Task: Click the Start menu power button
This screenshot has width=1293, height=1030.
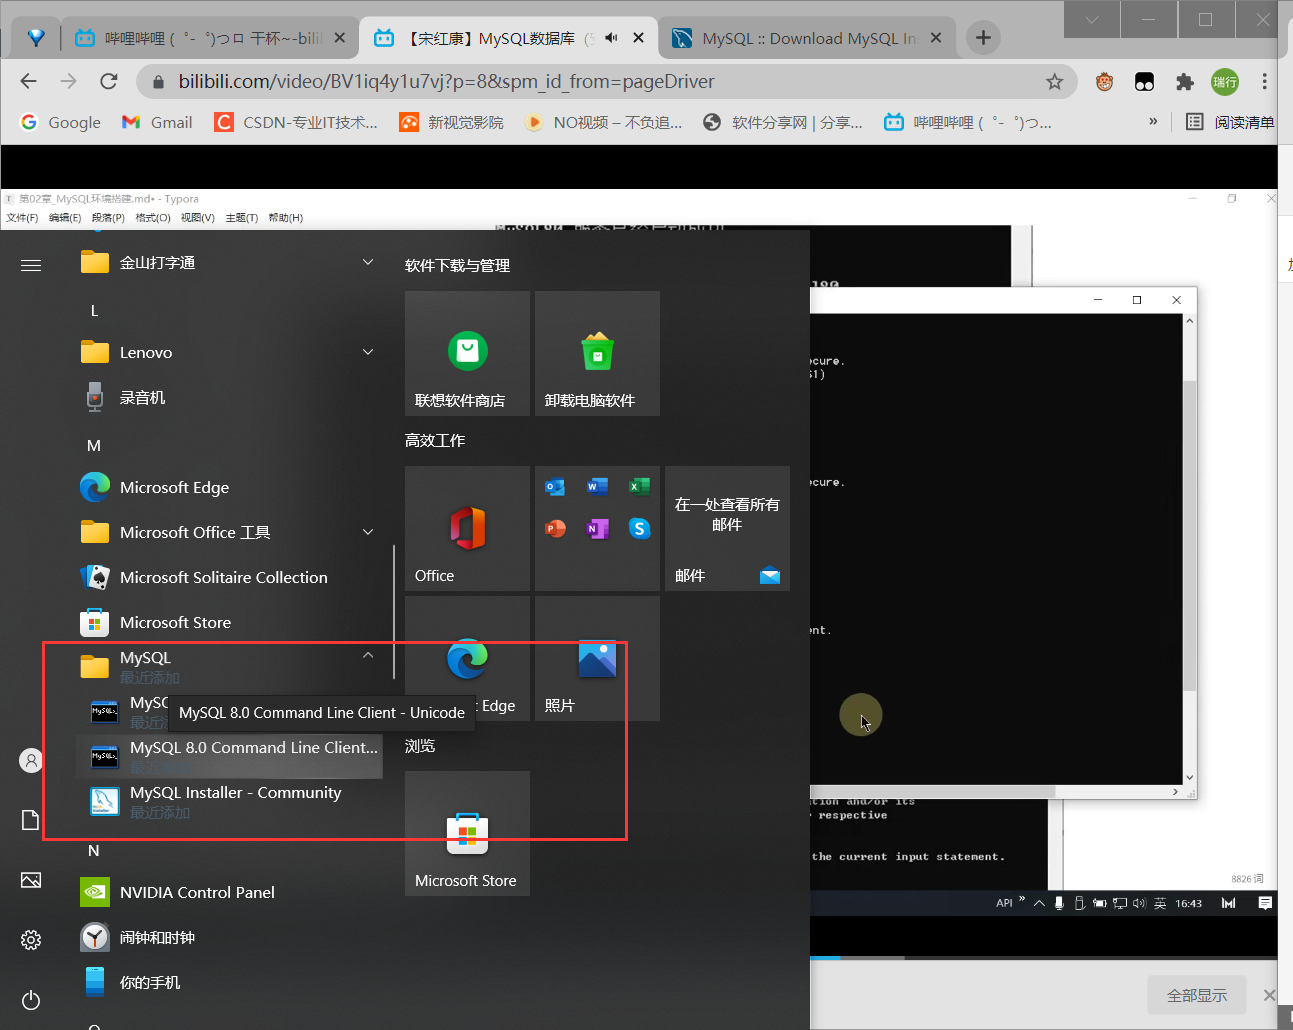Action: (x=31, y=1000)
